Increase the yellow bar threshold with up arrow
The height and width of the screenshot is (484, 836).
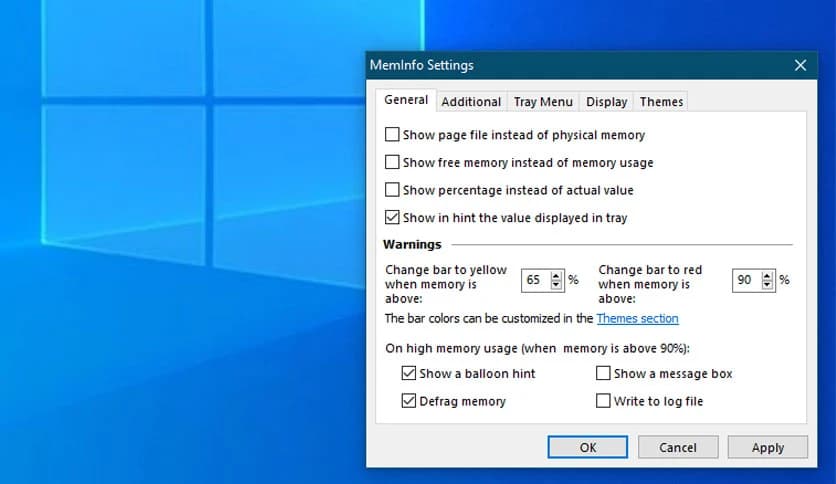[556, 276]
